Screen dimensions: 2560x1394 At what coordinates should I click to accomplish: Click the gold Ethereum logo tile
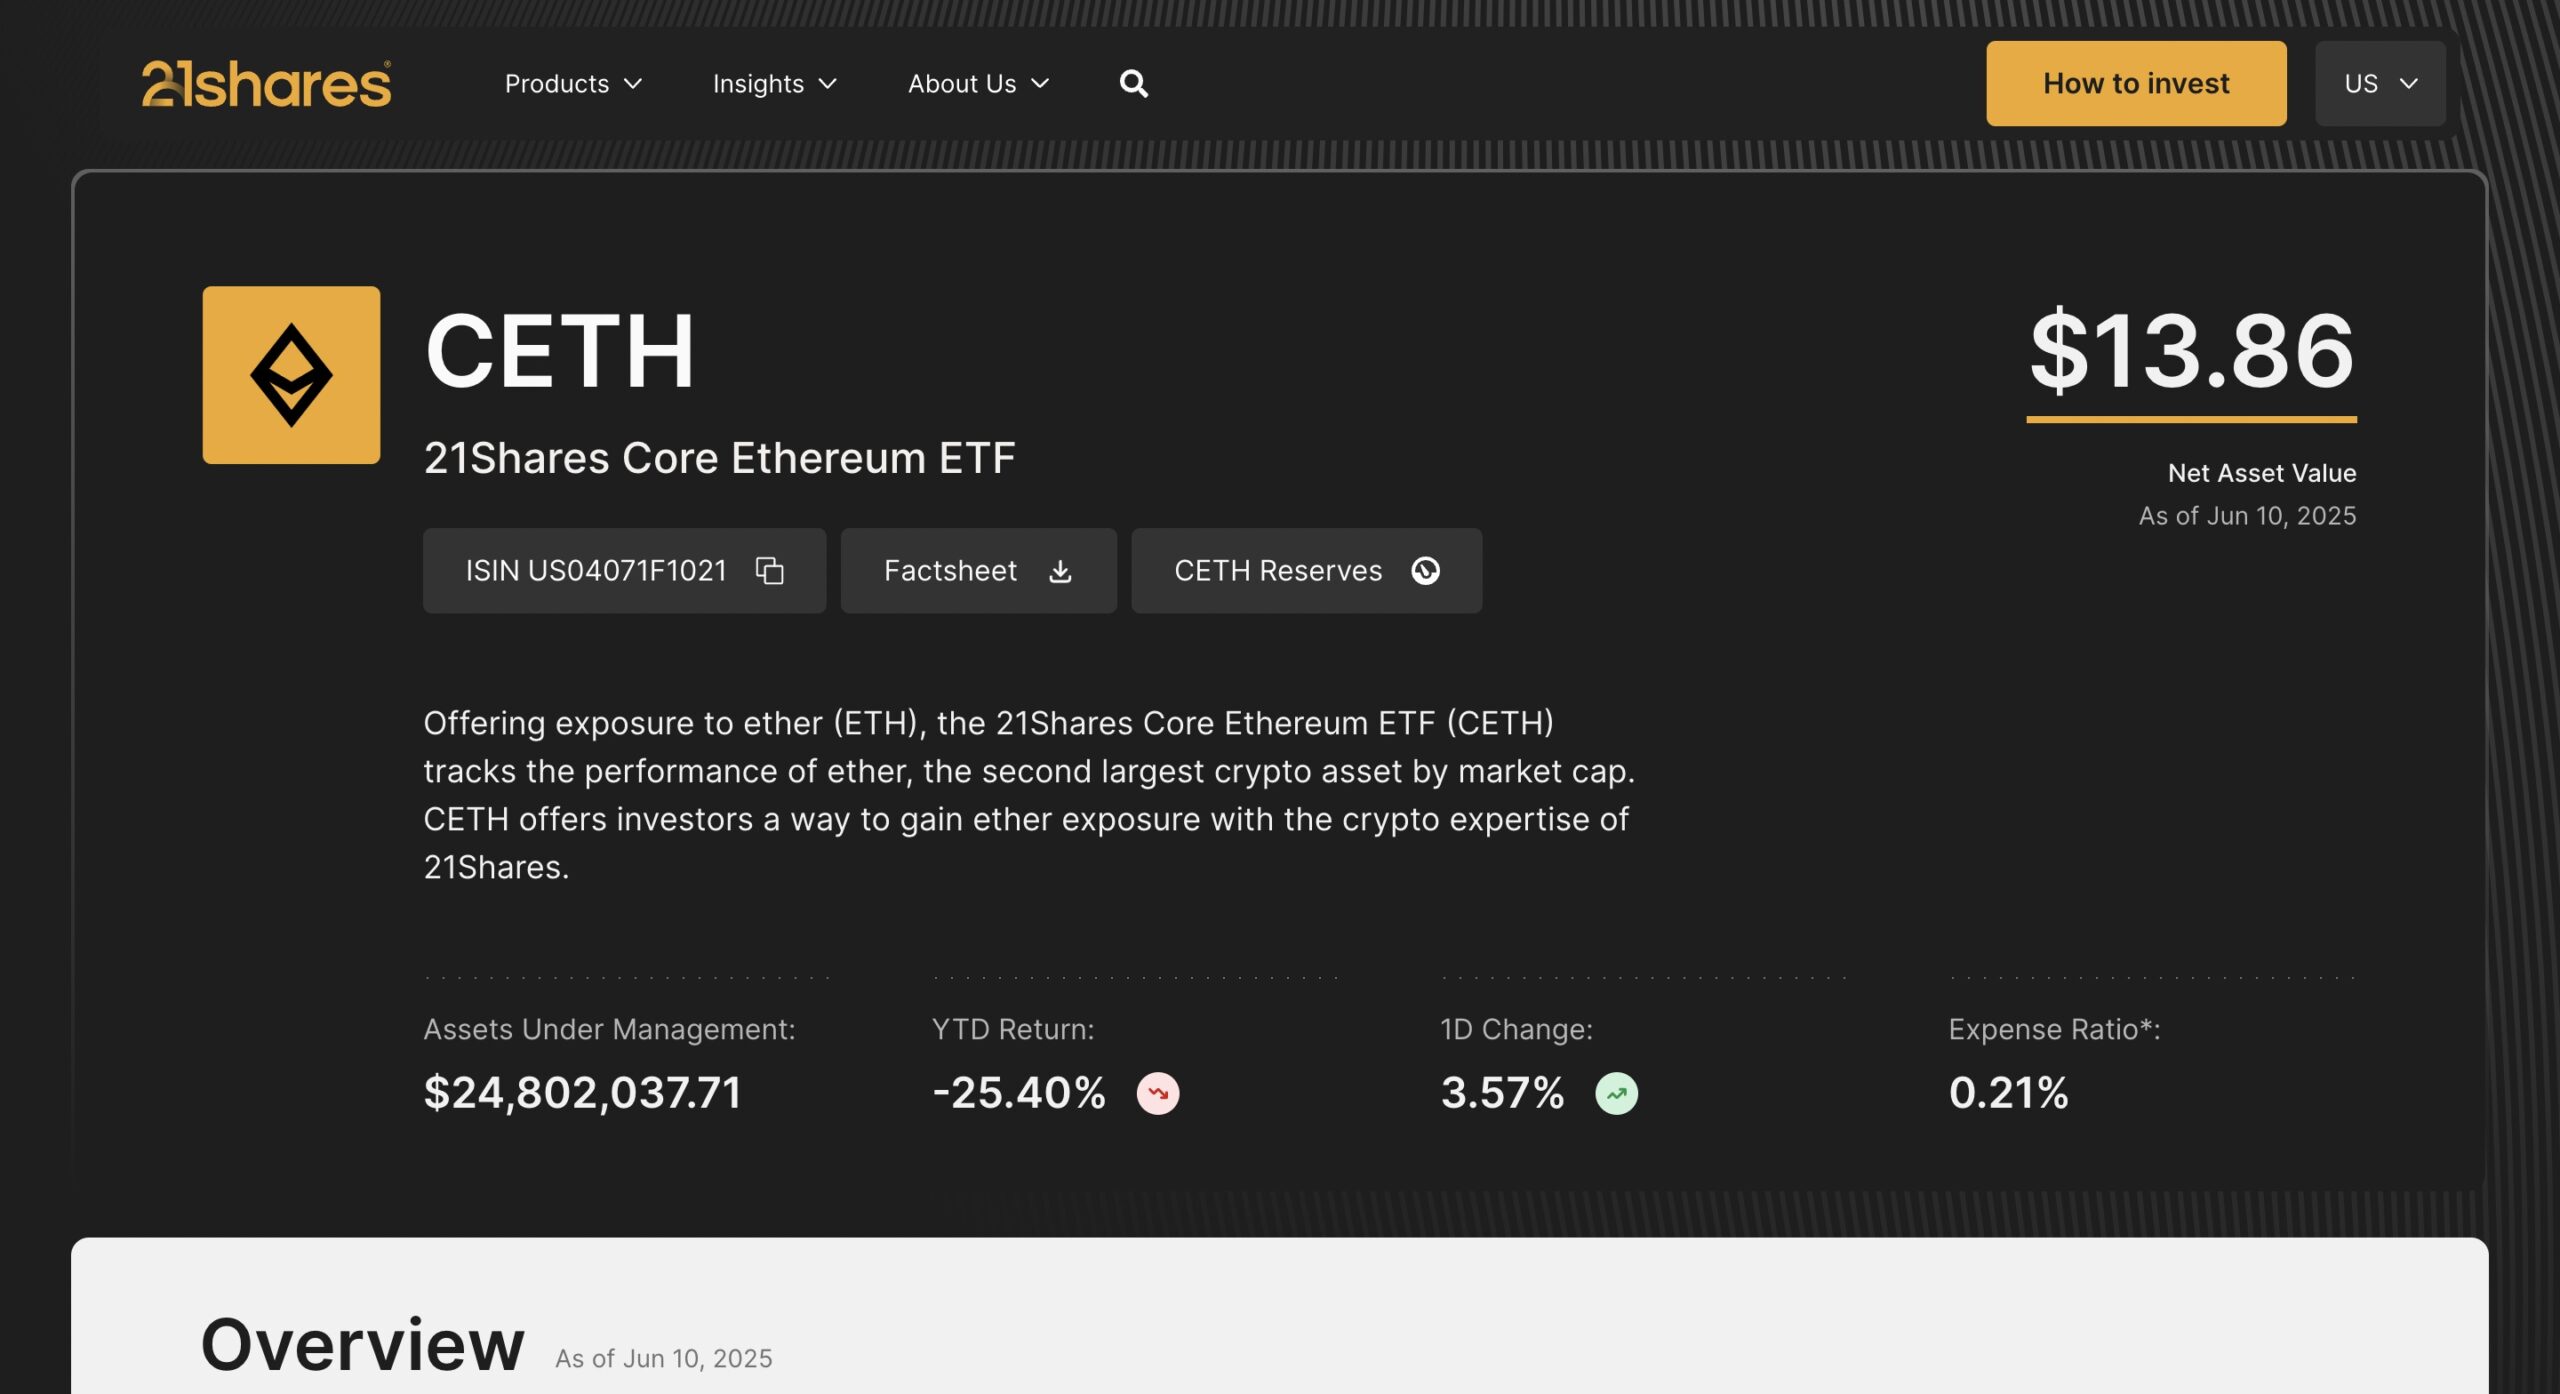point(291,375)
